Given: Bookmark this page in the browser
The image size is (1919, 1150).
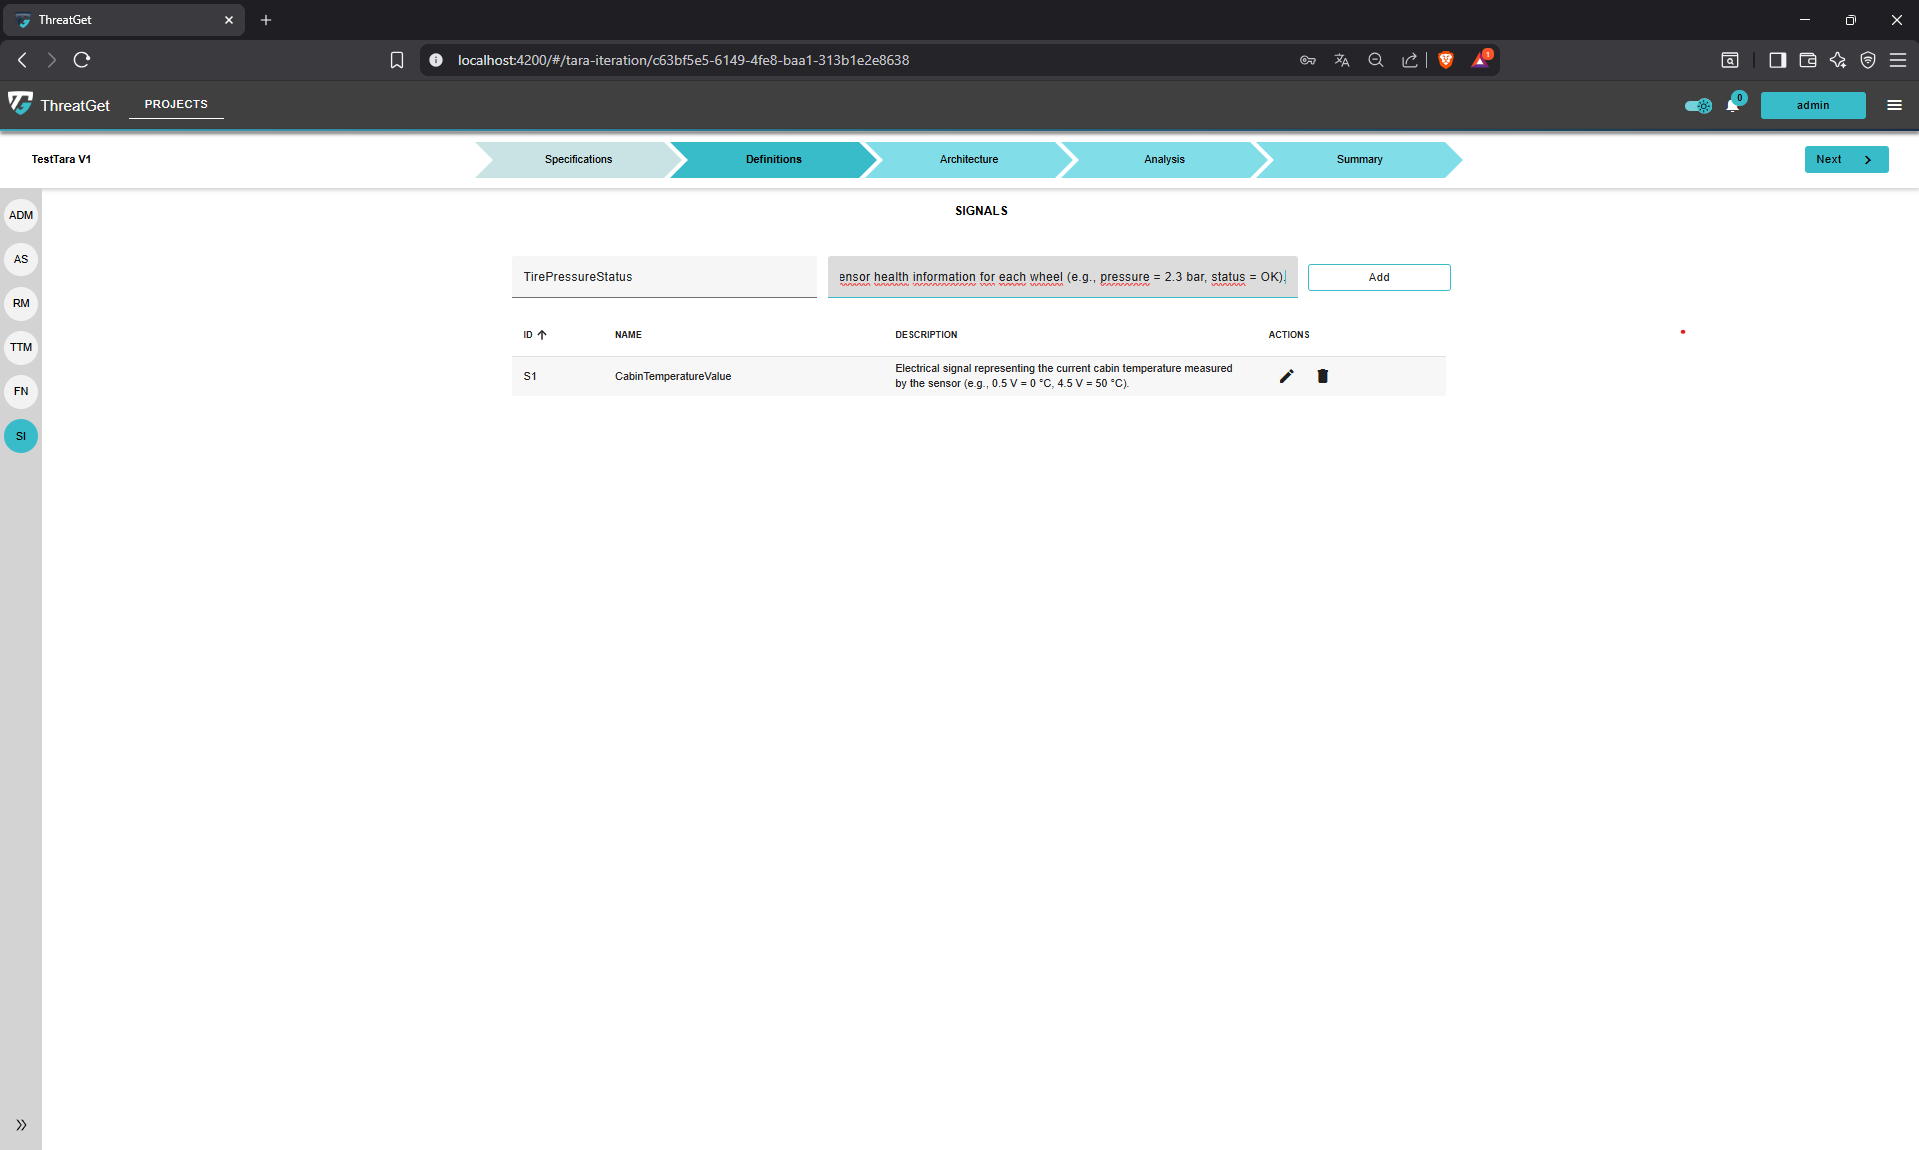Looking at the screenshot, I should (396, 60).
